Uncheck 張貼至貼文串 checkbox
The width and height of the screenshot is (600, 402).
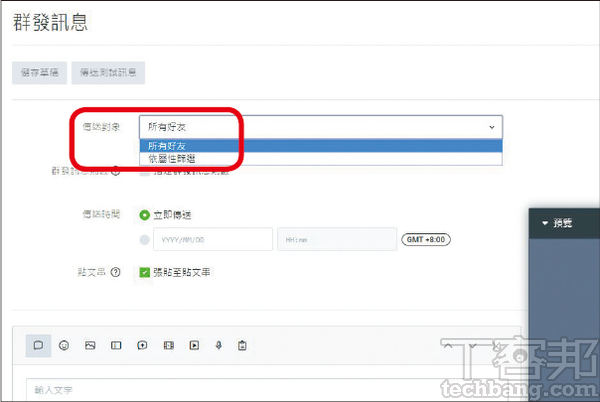coord(144,272)
